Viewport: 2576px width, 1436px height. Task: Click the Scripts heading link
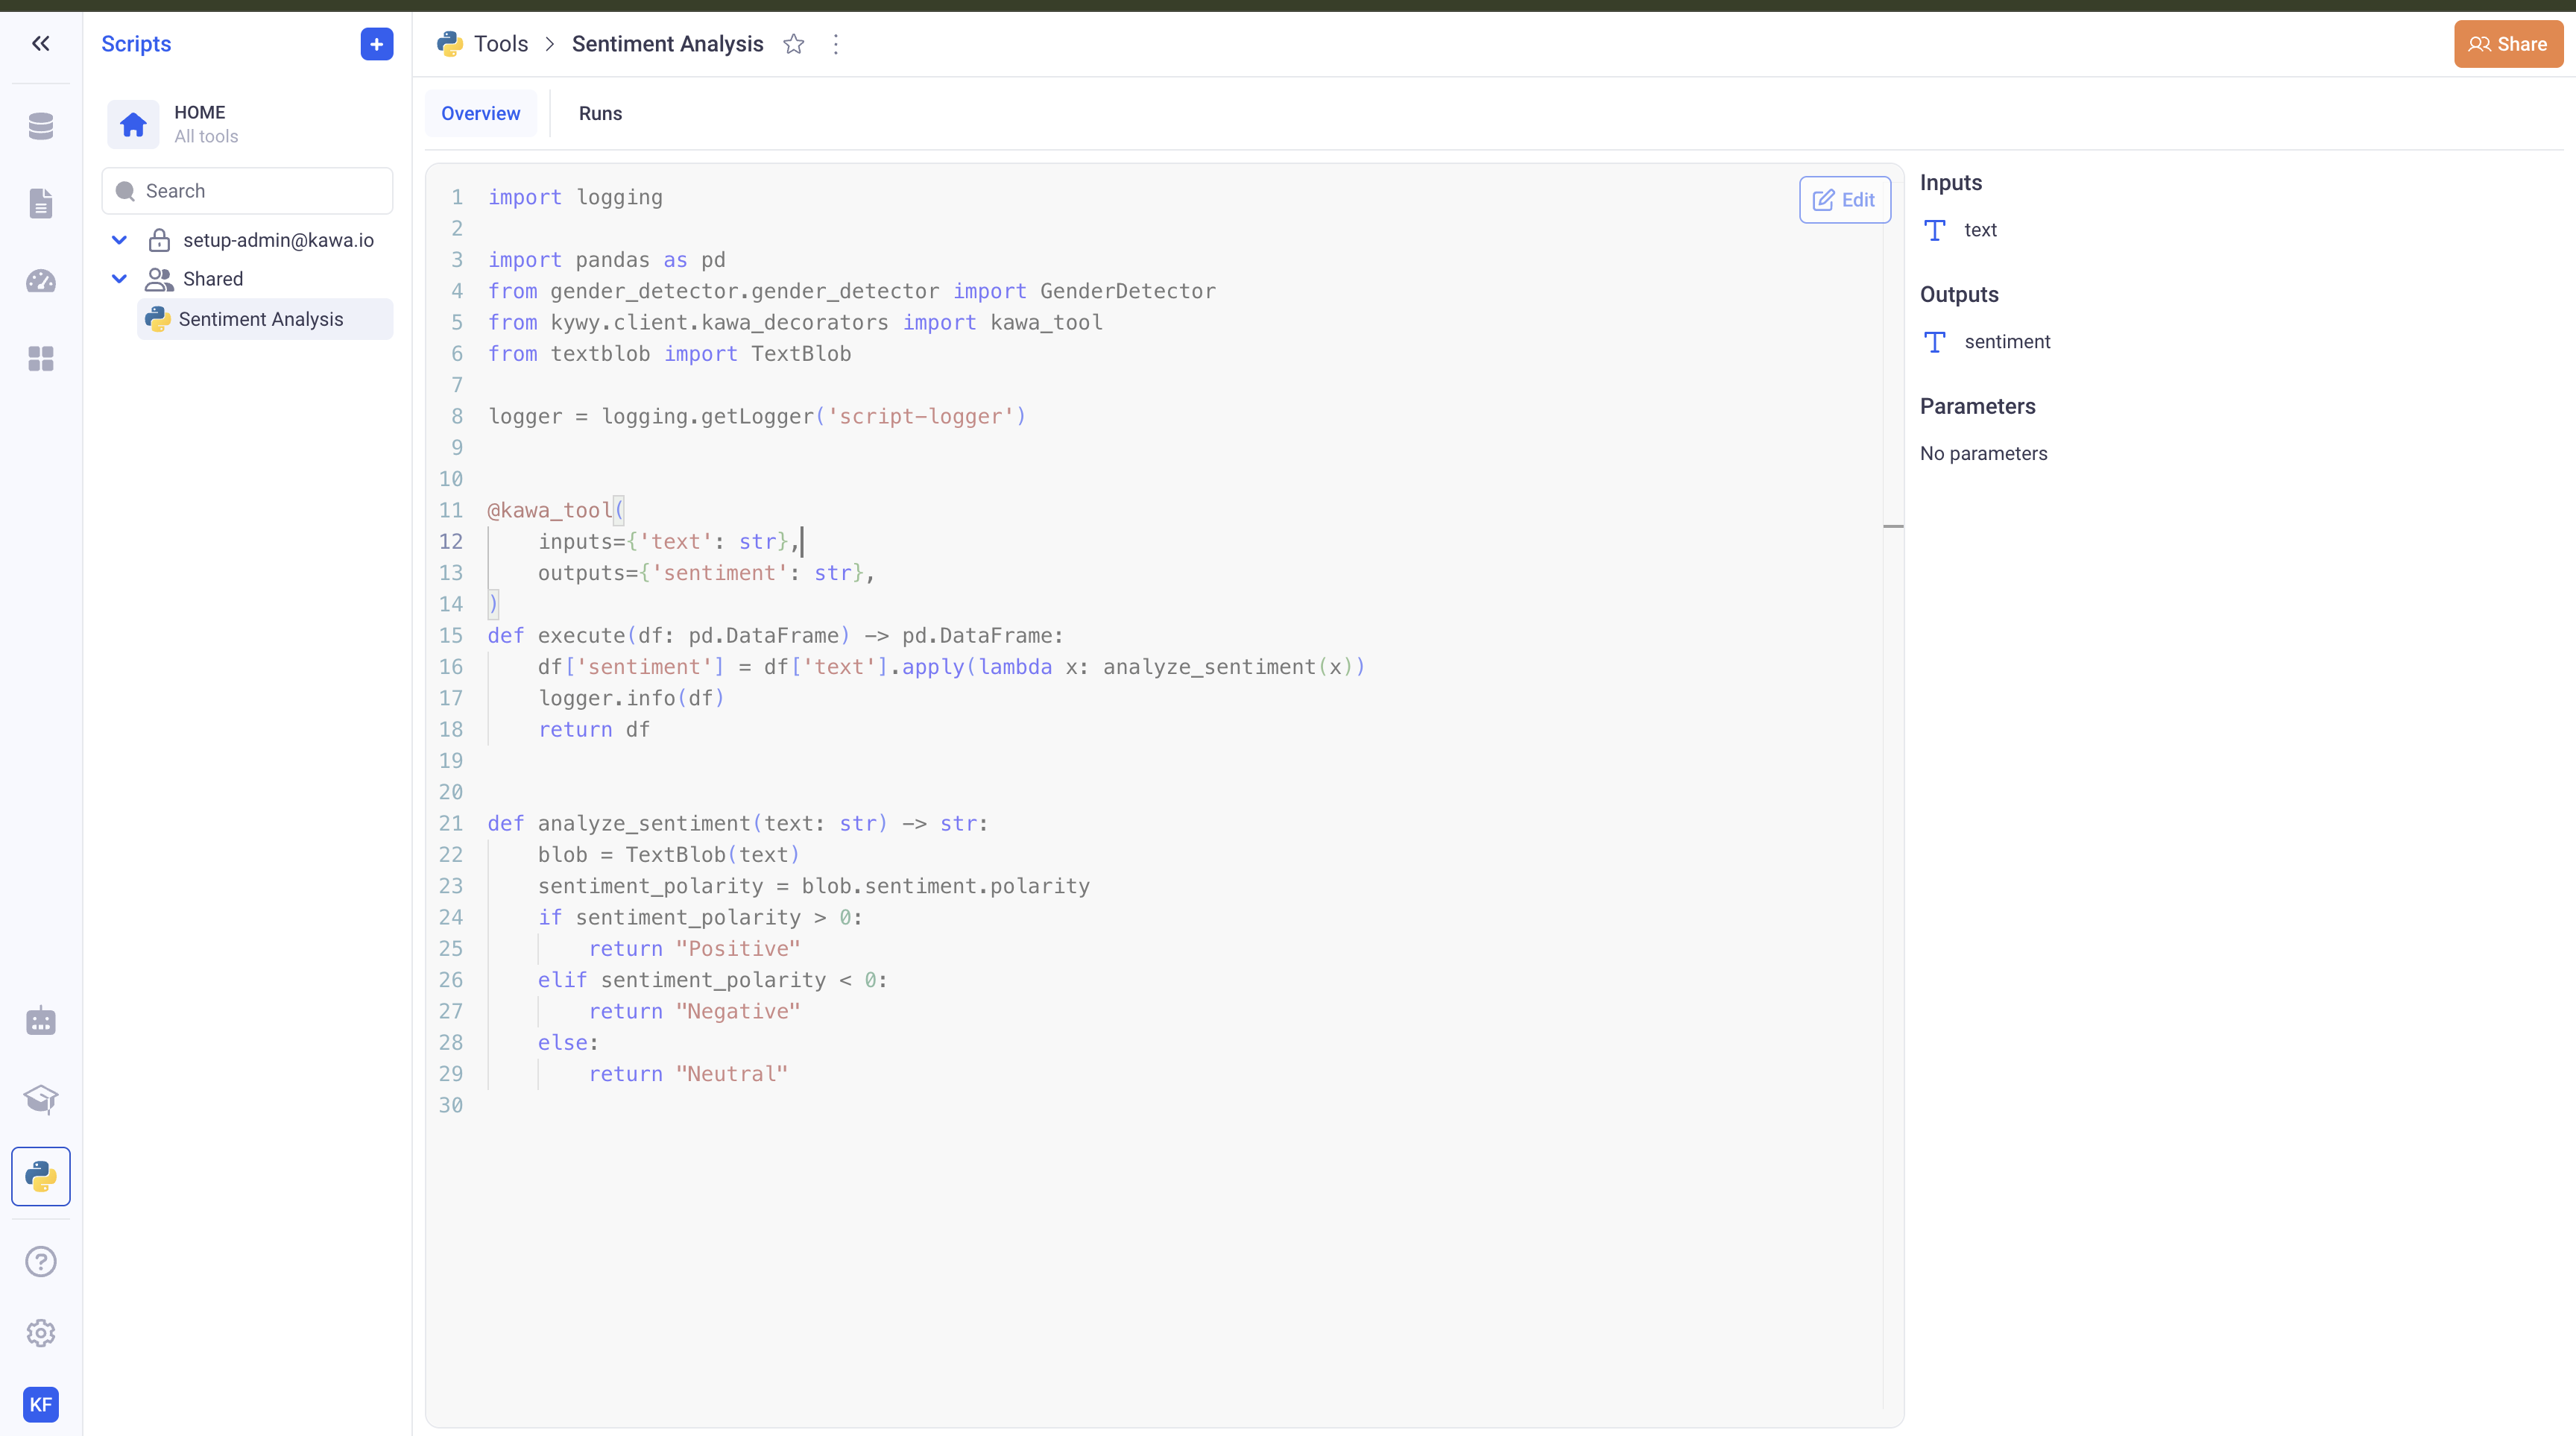coord(136,44)
